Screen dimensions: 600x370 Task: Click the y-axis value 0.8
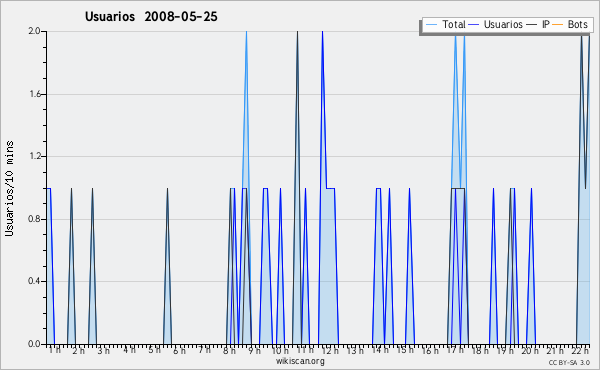tap(35, 219)
